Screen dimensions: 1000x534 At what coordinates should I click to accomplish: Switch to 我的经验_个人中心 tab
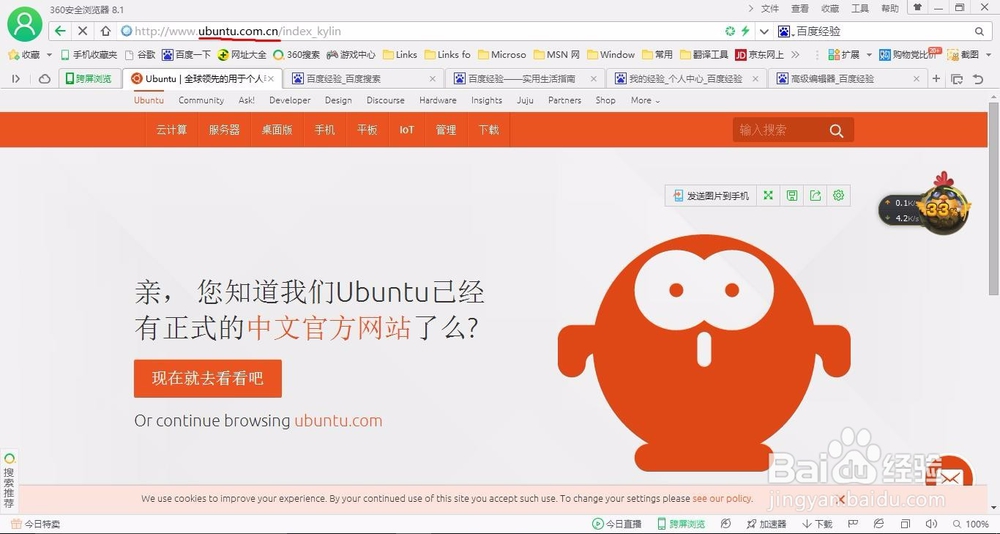tap(686, 78)
